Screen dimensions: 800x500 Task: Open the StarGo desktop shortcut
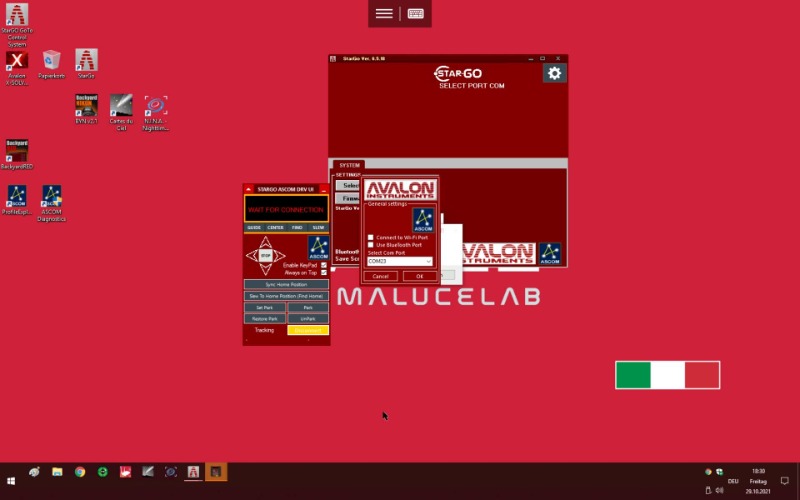pos(86,64)
